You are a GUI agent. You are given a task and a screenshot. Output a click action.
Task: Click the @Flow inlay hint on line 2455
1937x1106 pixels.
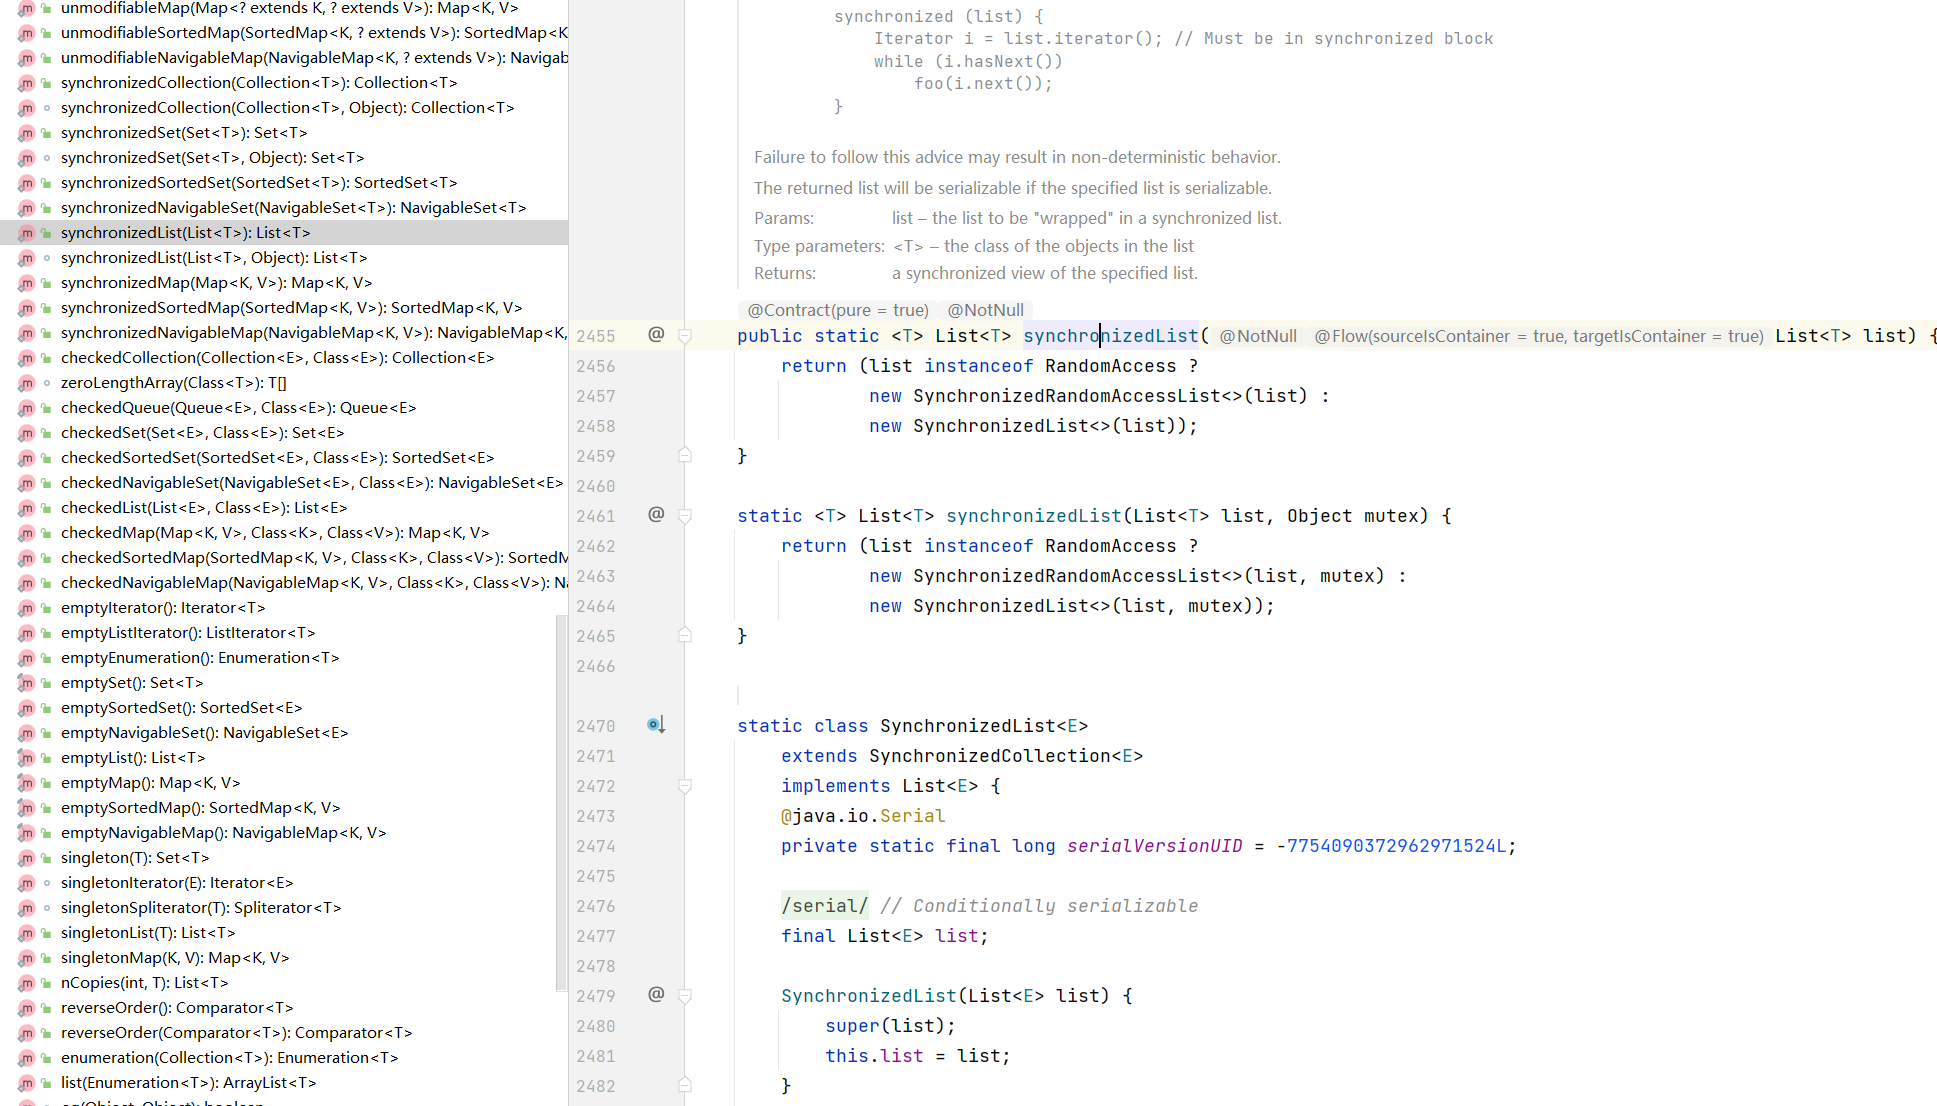click(1538, 336)
